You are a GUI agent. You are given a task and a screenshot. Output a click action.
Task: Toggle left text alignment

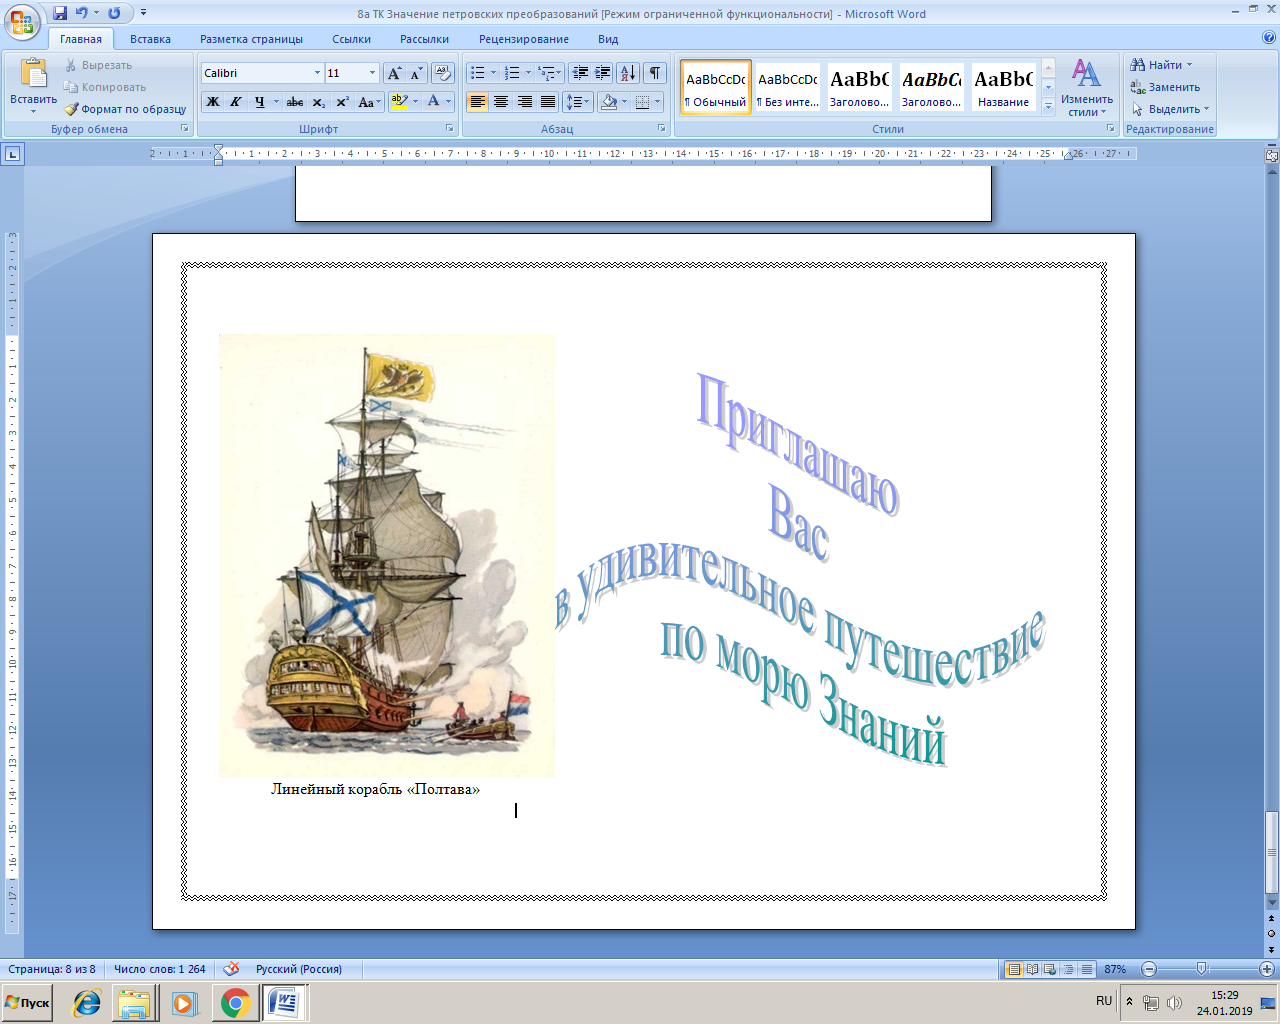click(x=477, y=102)
